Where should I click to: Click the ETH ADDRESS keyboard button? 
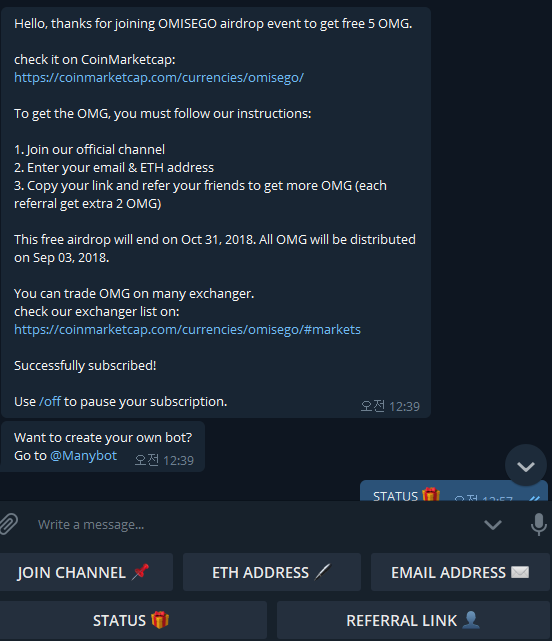272,572
